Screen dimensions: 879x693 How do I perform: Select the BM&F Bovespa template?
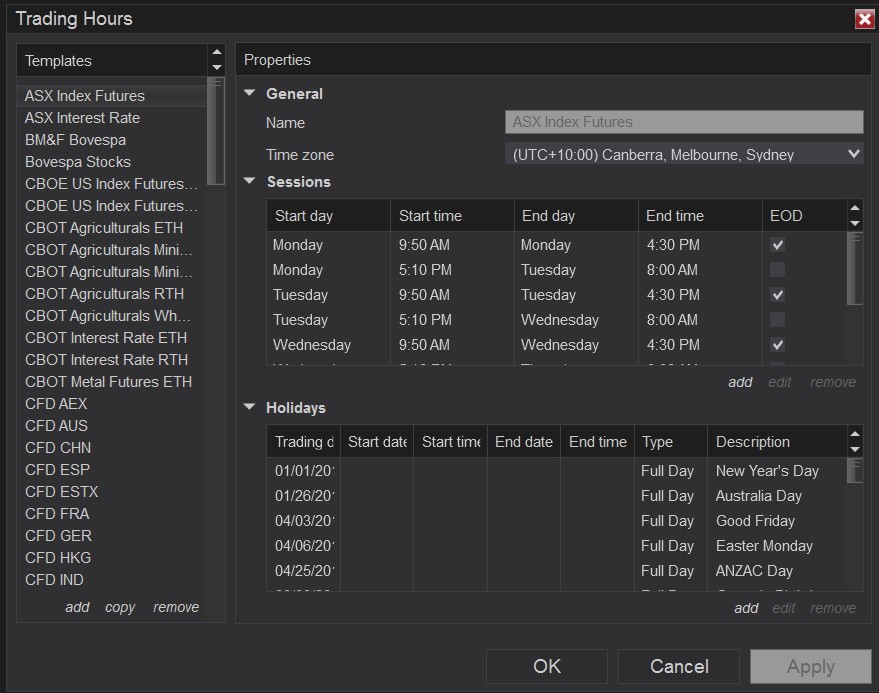pyautogui.click(x=75, y=140)
